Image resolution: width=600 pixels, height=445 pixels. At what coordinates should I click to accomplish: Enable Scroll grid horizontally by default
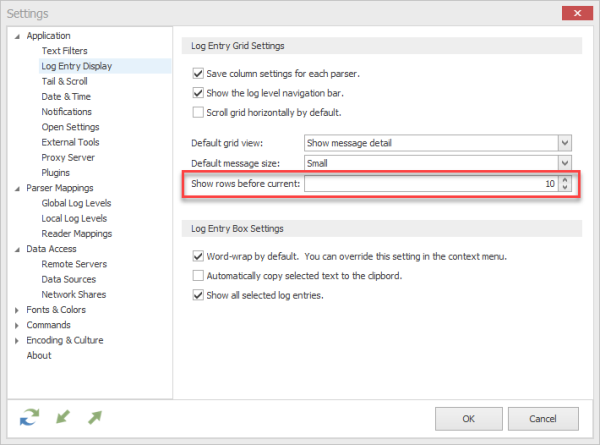coord(198,112)
